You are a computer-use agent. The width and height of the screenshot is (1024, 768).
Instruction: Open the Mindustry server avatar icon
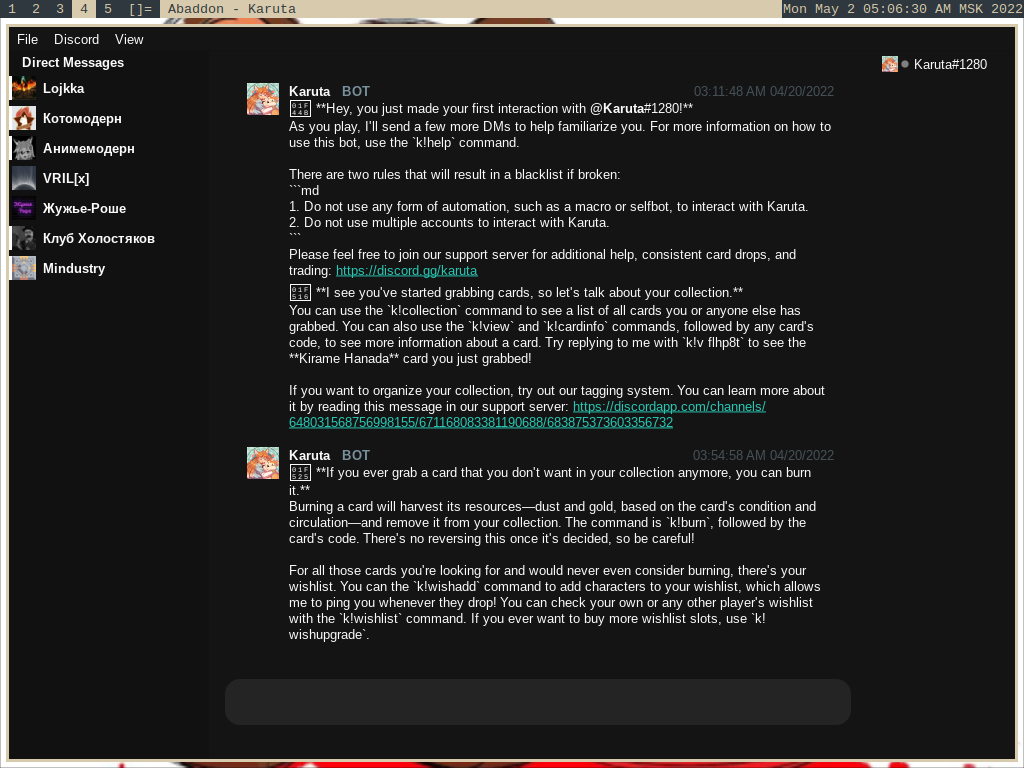(x=24, y=268)
